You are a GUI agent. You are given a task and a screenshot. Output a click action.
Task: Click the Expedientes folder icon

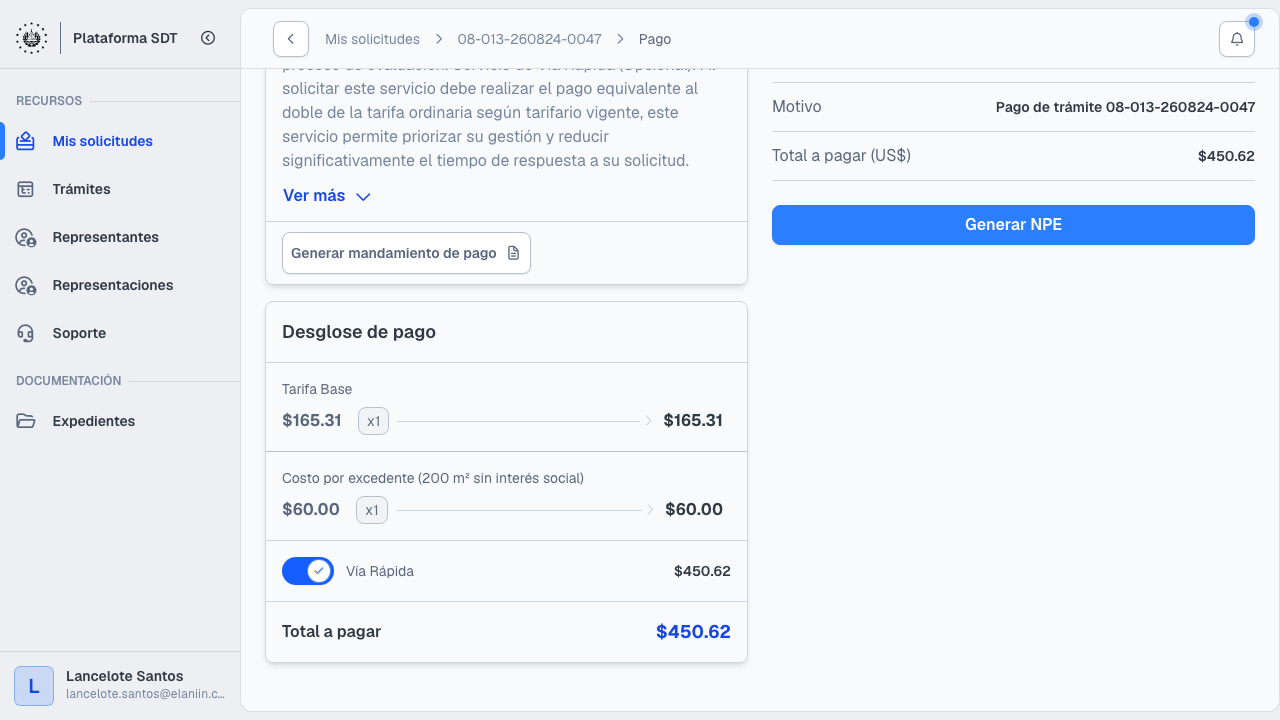point(26,421)
